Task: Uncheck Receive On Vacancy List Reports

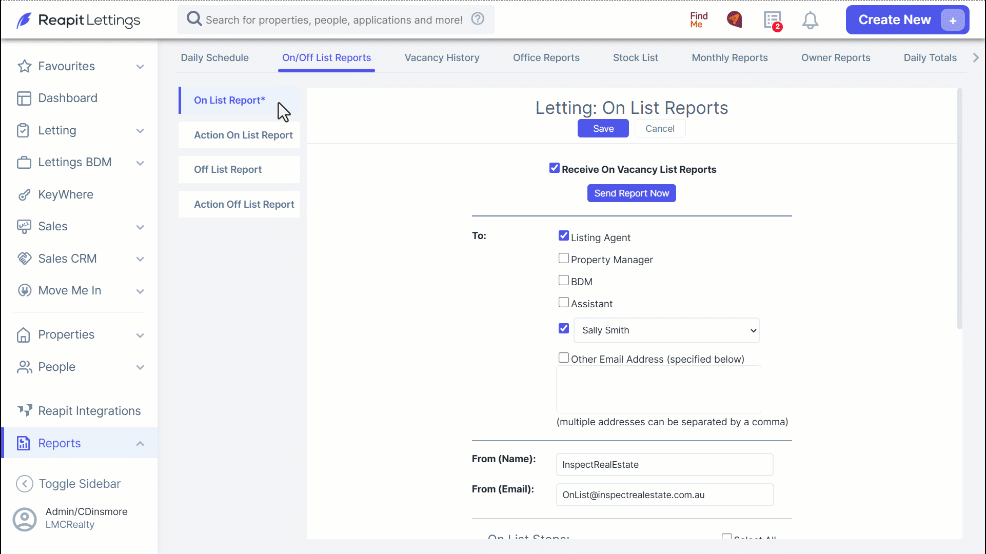Action: (x=554, y=169)
